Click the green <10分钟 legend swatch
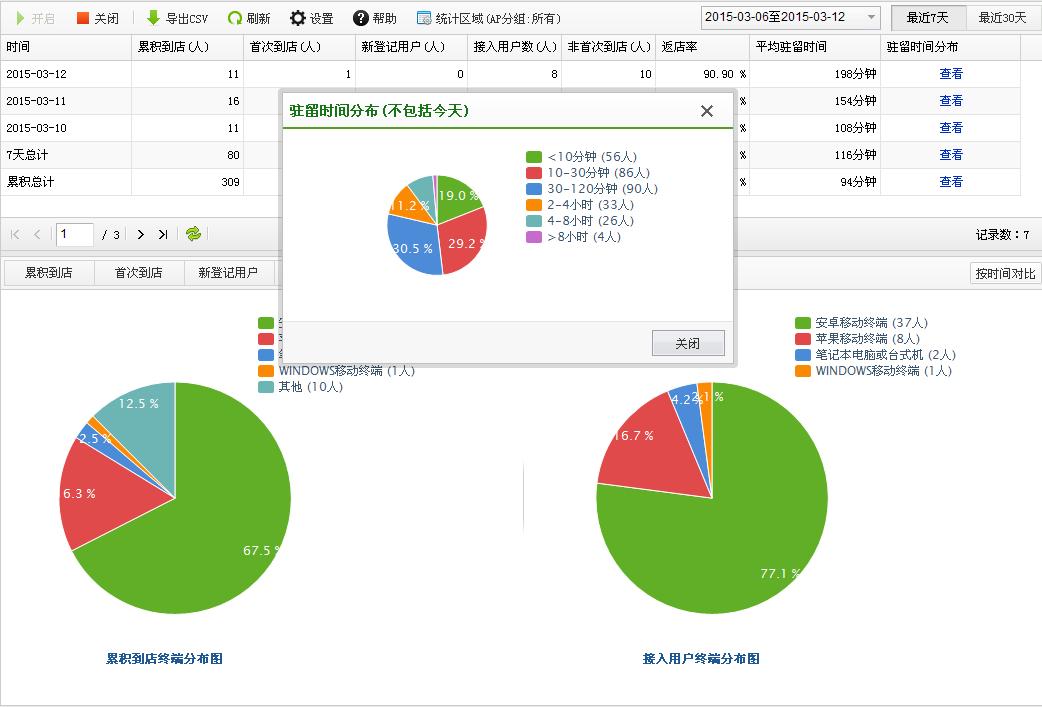Viewport: 1042px width, 707px height. (x=534, y=157)
